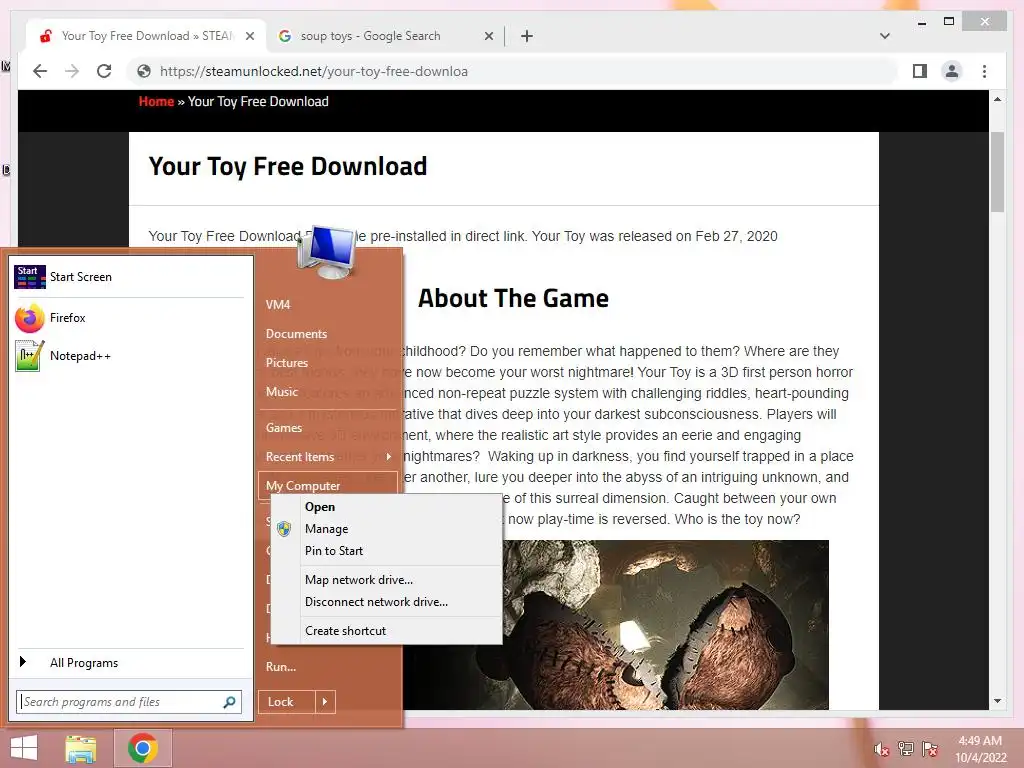Click the network tray icon
The height and width of the screenshot is (768, 1024).
pyautogui.click(x=906, y=749)
